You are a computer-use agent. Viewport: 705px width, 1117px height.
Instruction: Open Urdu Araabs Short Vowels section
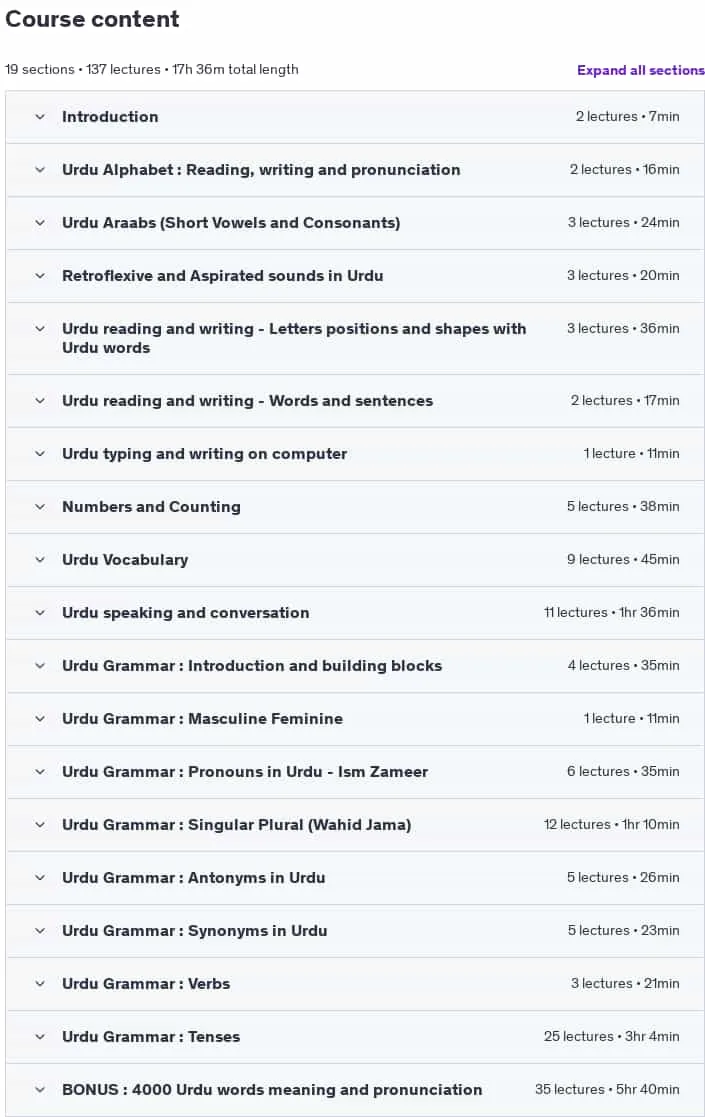tap(40, 222)
